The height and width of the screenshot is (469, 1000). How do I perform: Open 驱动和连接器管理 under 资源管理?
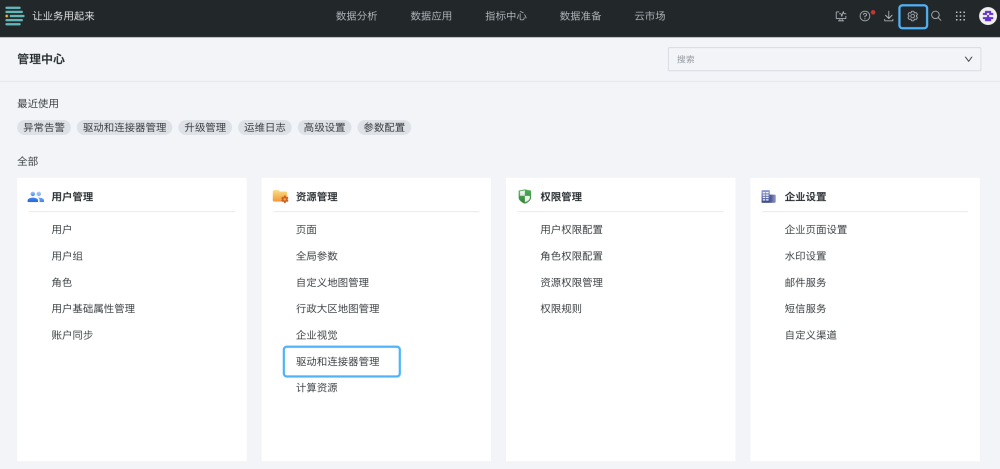click(342, 362)
